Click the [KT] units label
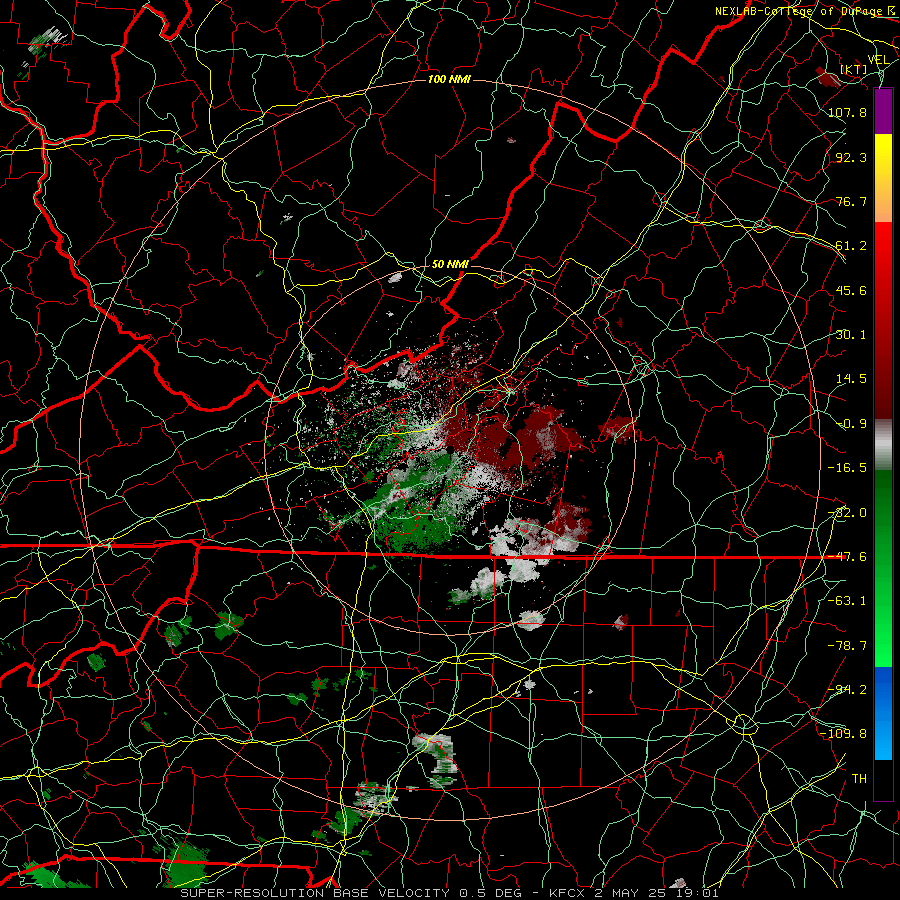This screenshot has height=900, width=900. [854, 69]
